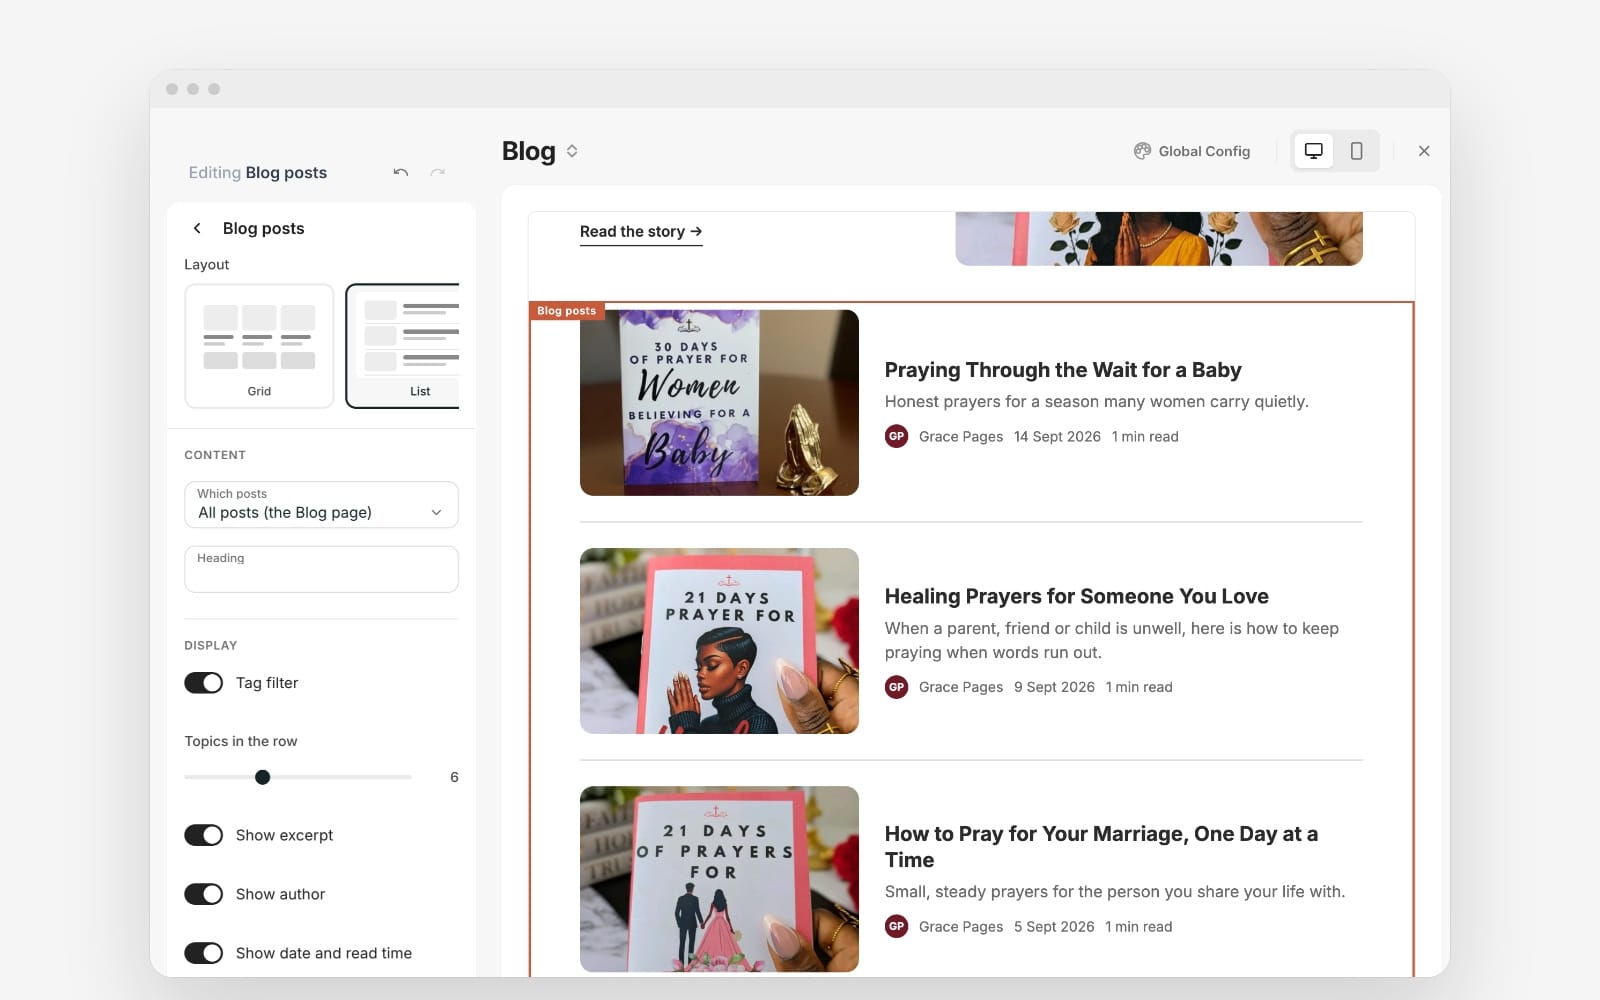The height and width of the screenshot is (1000, 1600).
Task: Adjust the Topics in the row slider
Action: coord(262,777)
